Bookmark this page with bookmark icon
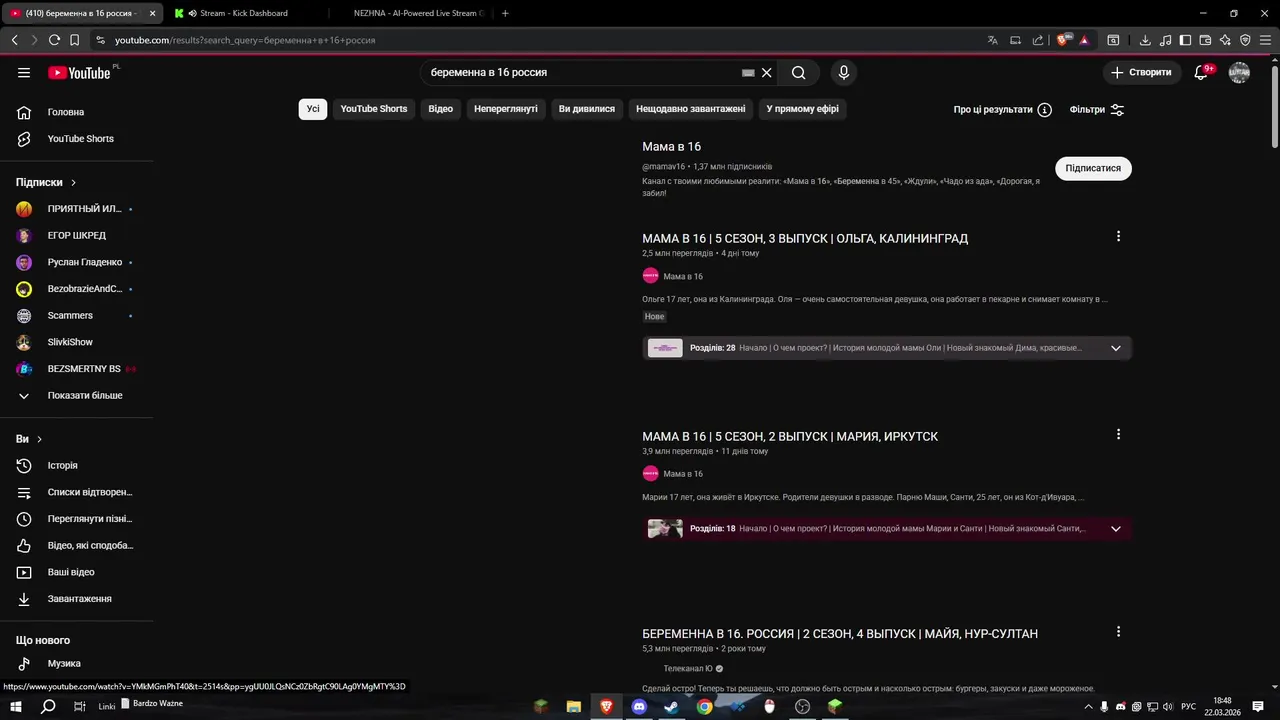The height and width of the screenshot is (720, 1280). click(x=74, y=40)
